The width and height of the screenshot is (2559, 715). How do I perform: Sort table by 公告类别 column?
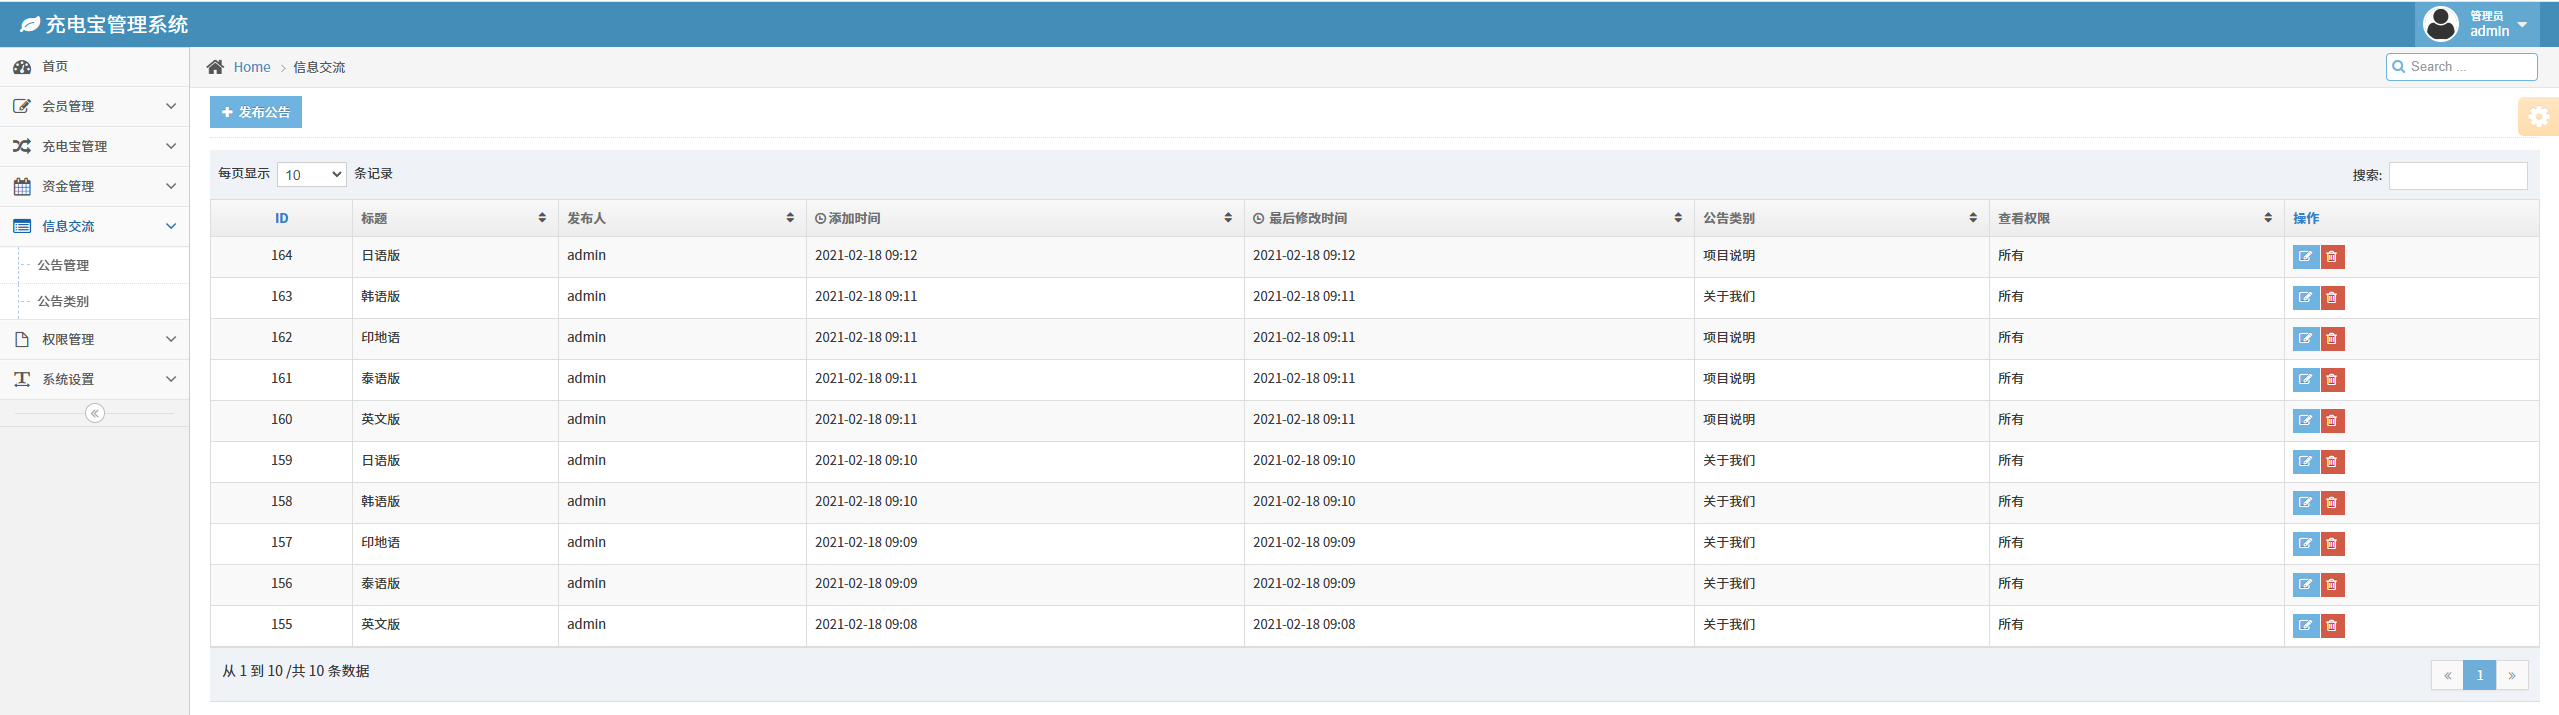pyautogui.click(x=1839, y=218)
